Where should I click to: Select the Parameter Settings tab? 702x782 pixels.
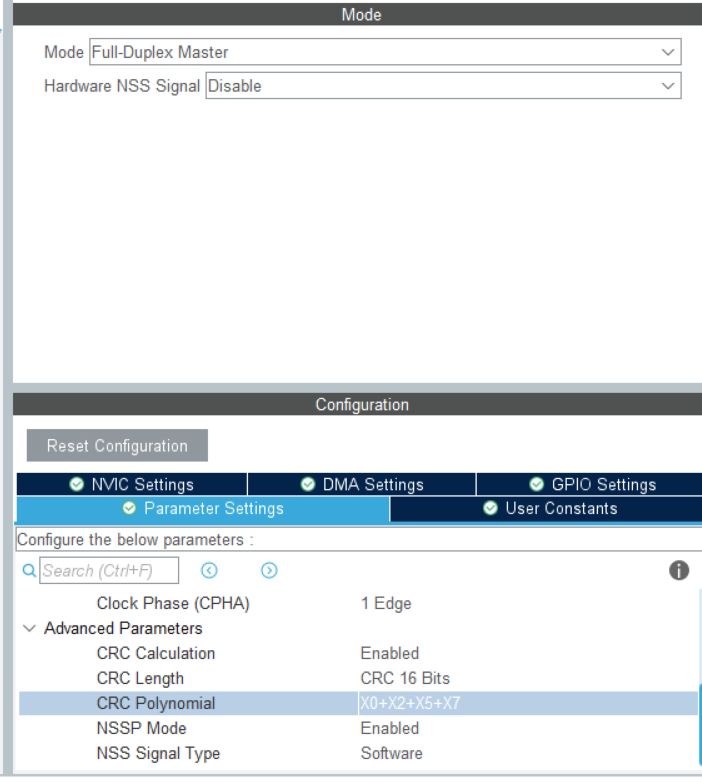click(203, 509)
